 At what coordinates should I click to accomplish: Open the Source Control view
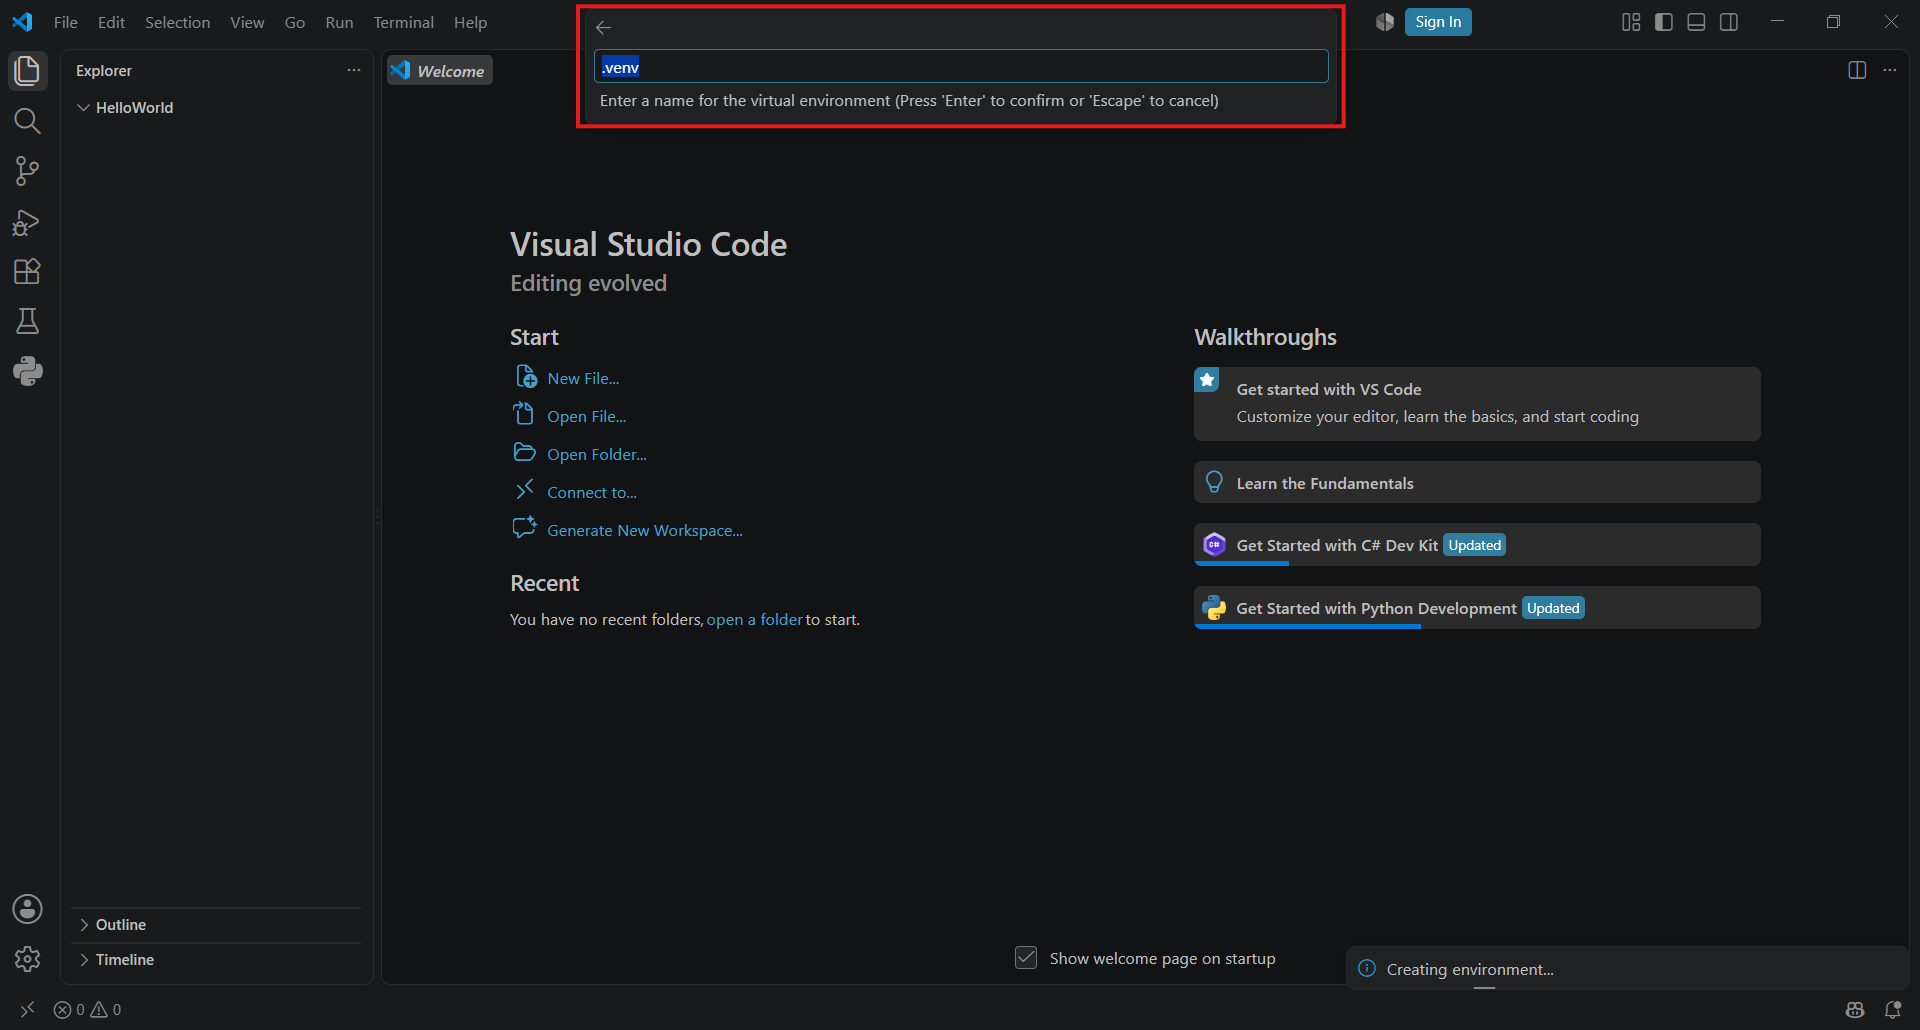coord(28,171)
